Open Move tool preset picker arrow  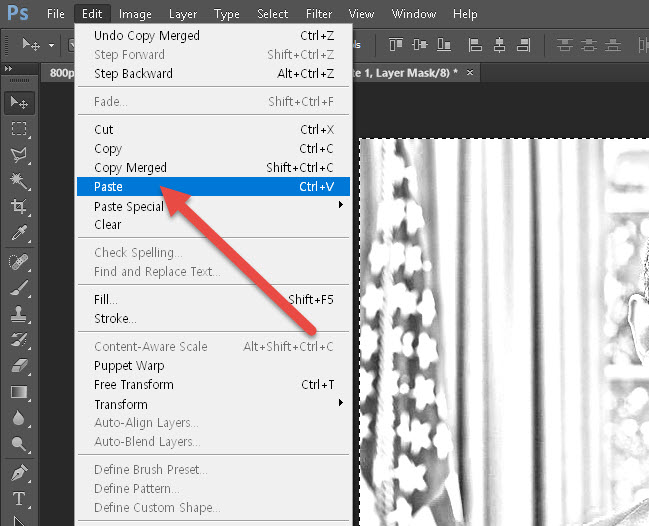pyautogui.click(x=51, y=45)
